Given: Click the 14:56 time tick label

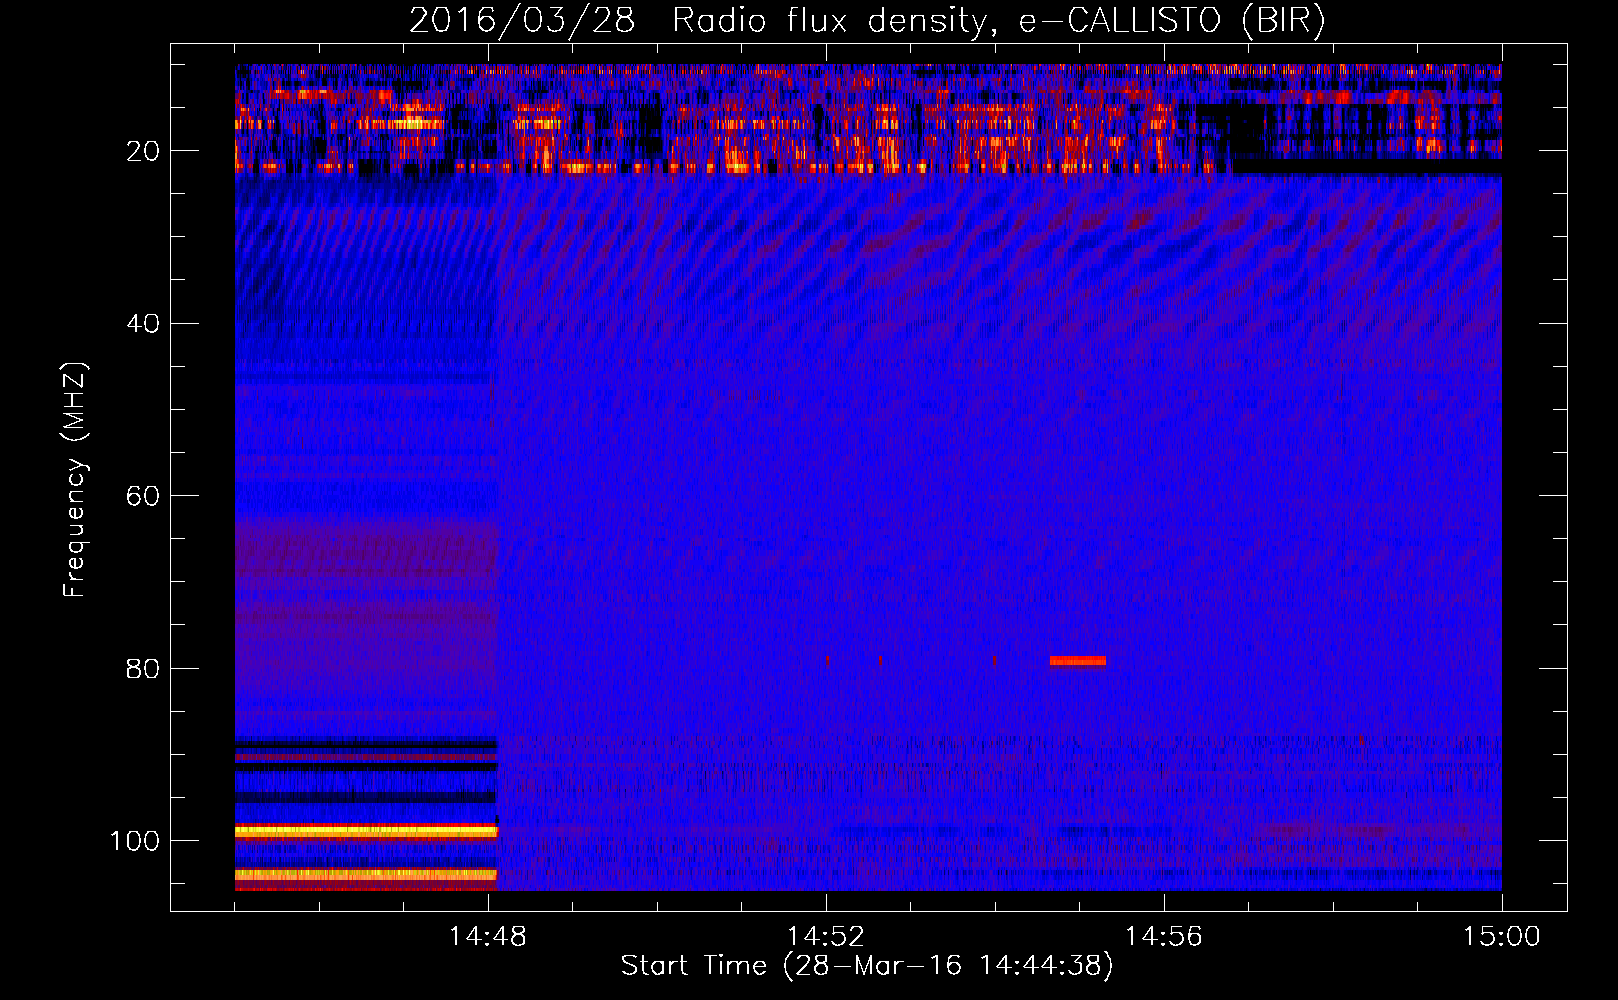Looking at the screenshot, I should [x=1164, y=937].
